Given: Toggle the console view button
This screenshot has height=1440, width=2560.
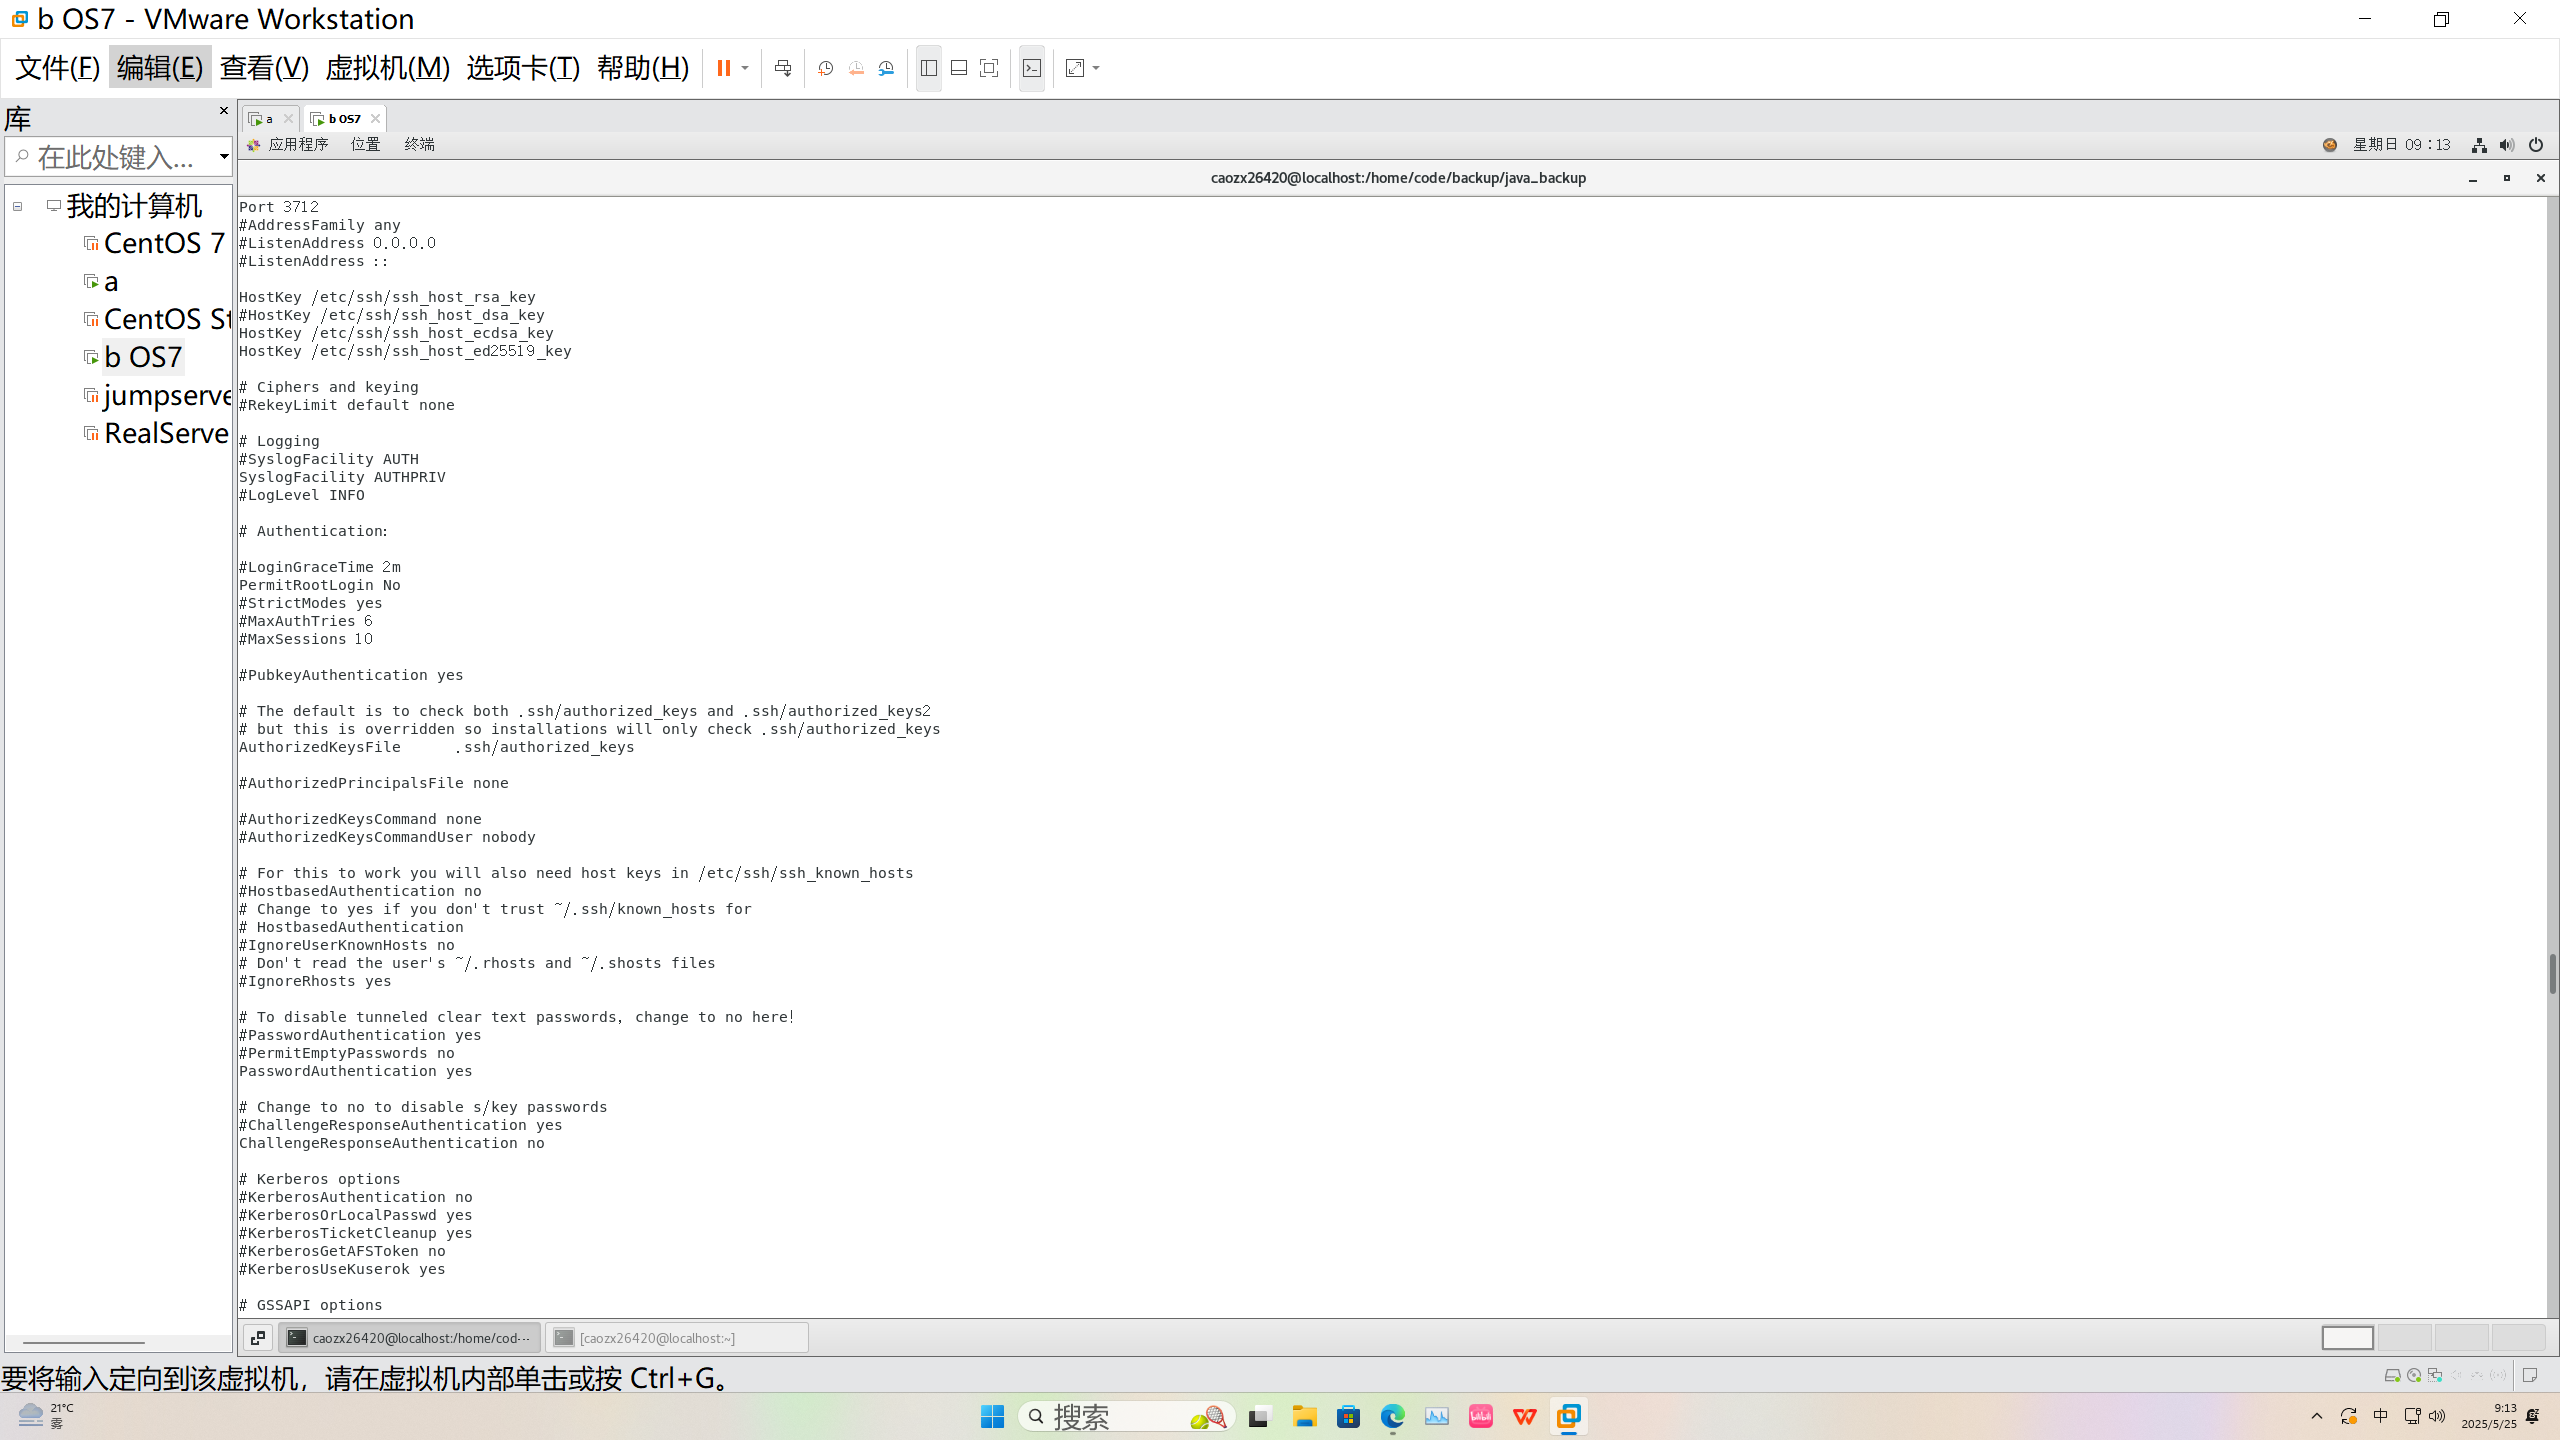Looking at the screenshot, I should coord(1032,68).
